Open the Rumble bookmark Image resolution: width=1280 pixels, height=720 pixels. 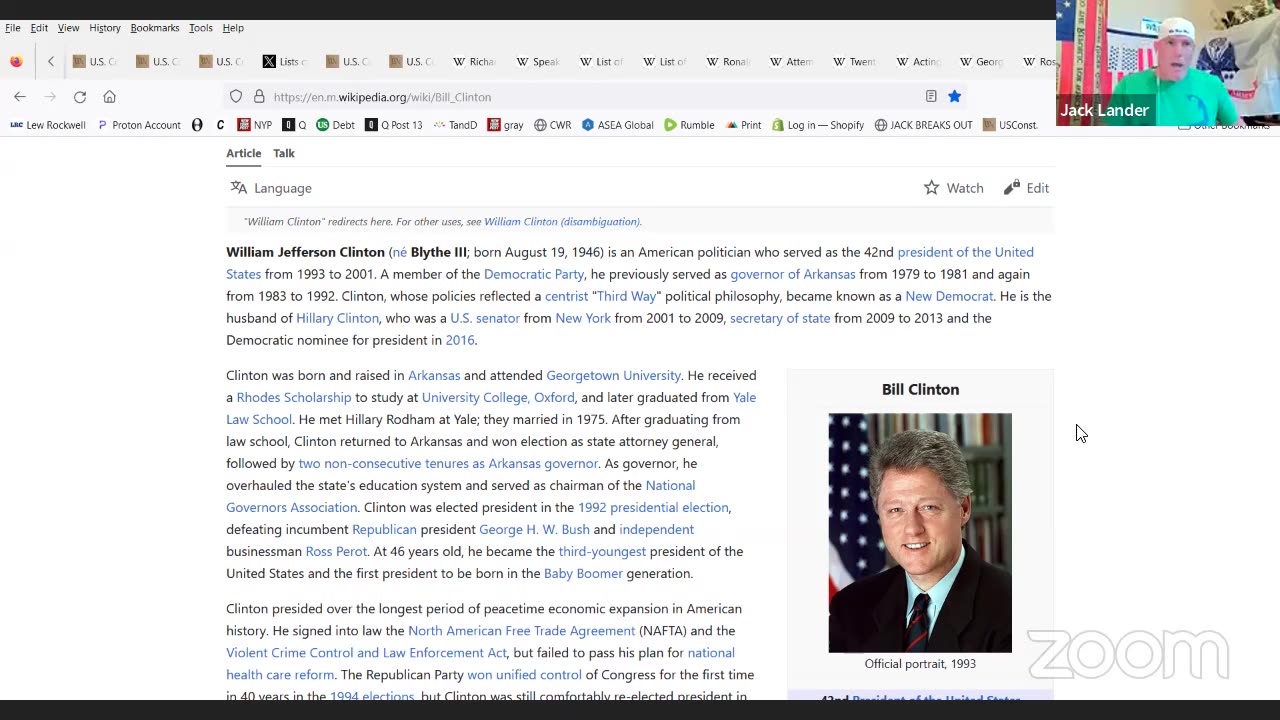(x=689, y=125)
